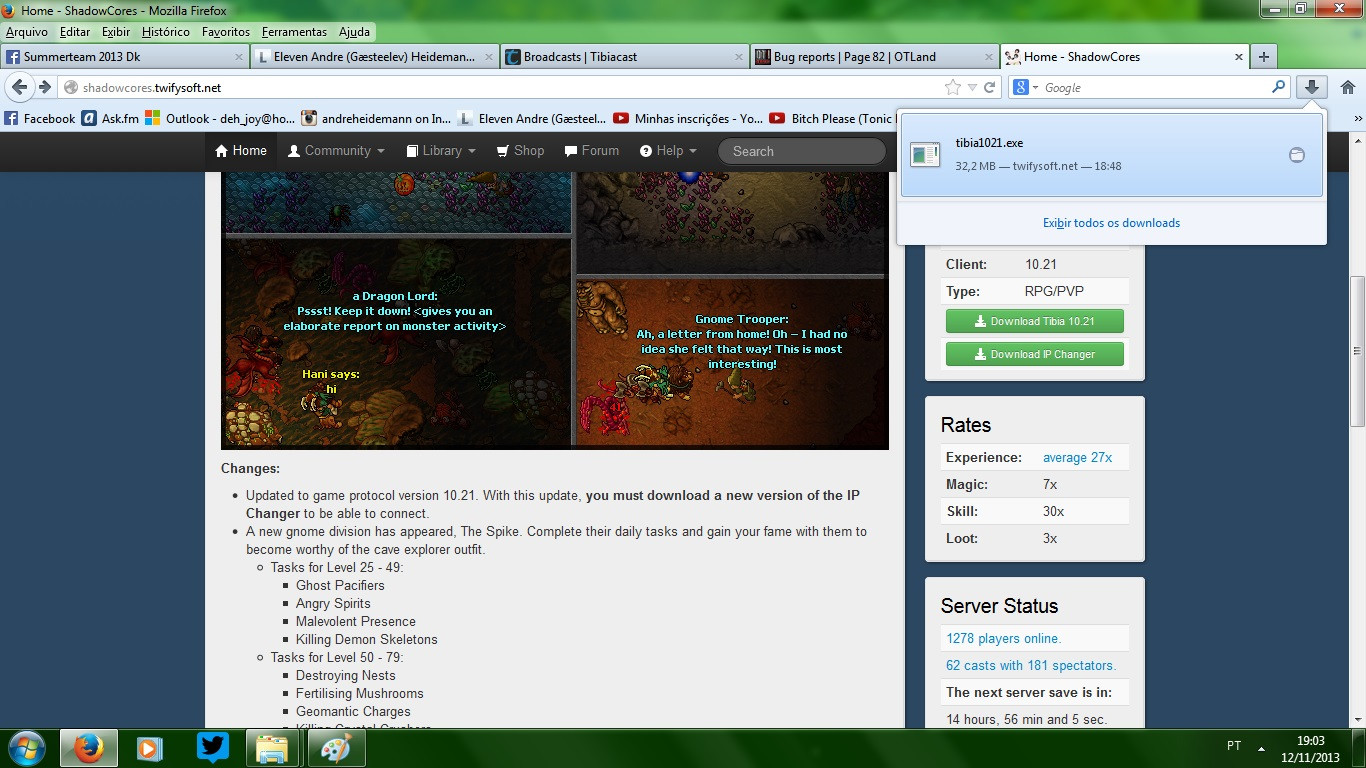The width and height of the screenshot is (1366, 768).
Task: Switch to the Broadcasts | Tibiacast tab
Action: pyautogui.click(x=624, y=57)
